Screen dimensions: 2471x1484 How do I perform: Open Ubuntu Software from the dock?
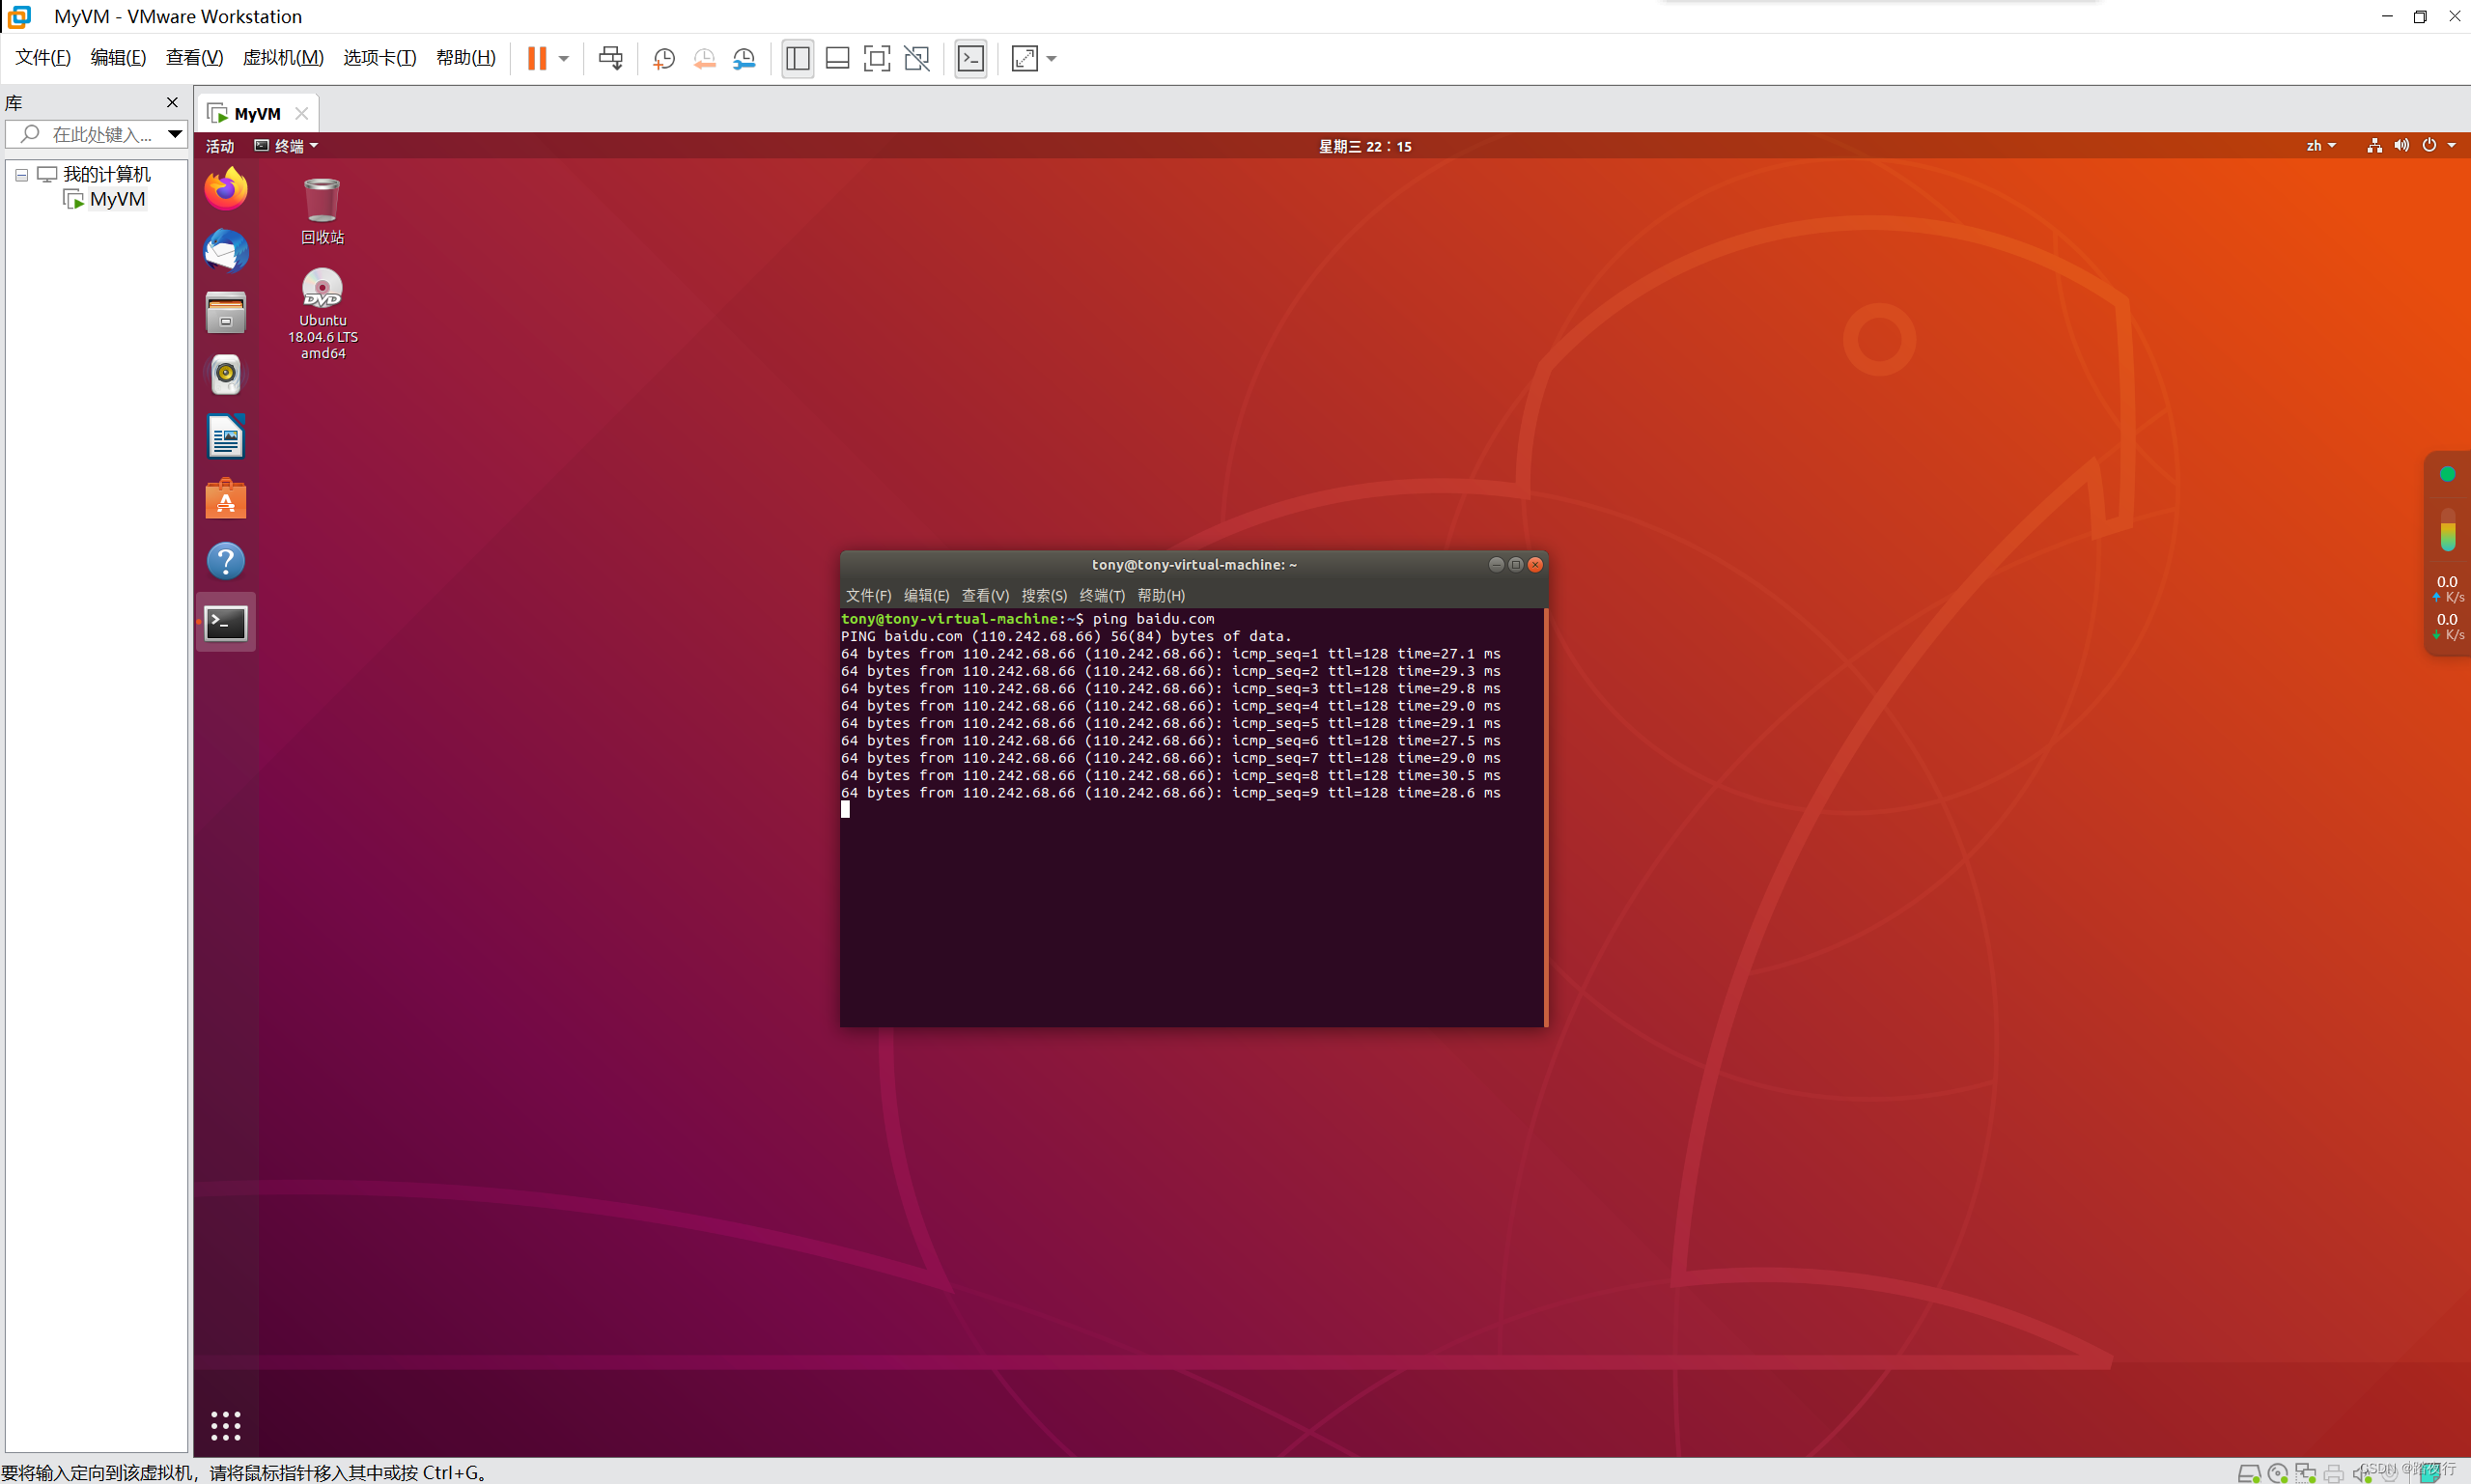(226, 498)
